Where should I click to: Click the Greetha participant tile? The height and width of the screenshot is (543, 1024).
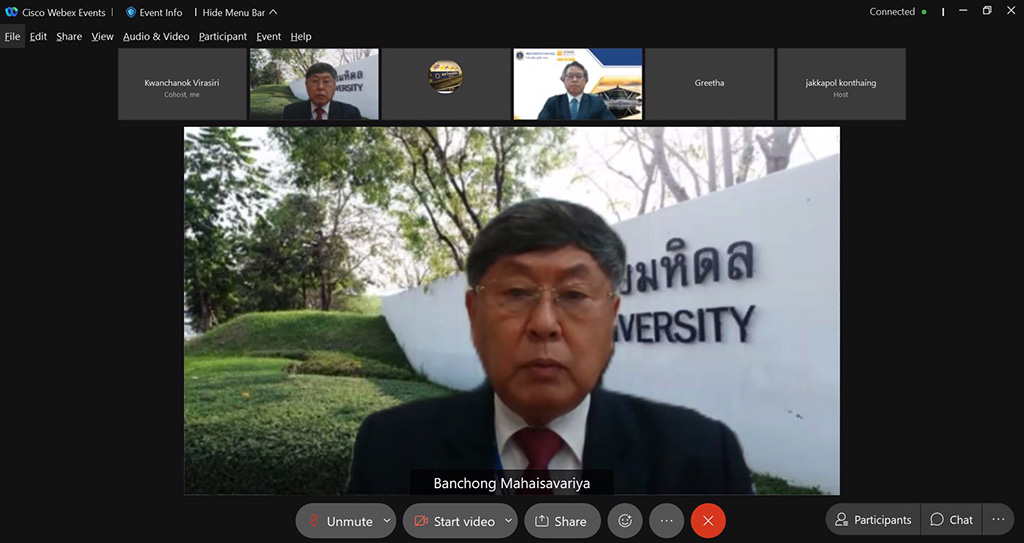click(709, 84)
